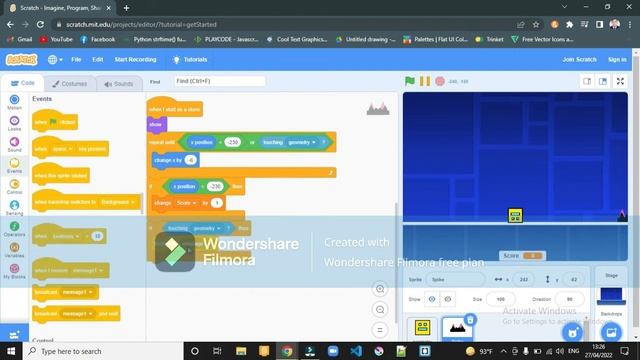The height and width of the screenshot is (360, 640).
Task: Open backdrop dropdown in backdrop switches block
Action: tap(118, 202)
